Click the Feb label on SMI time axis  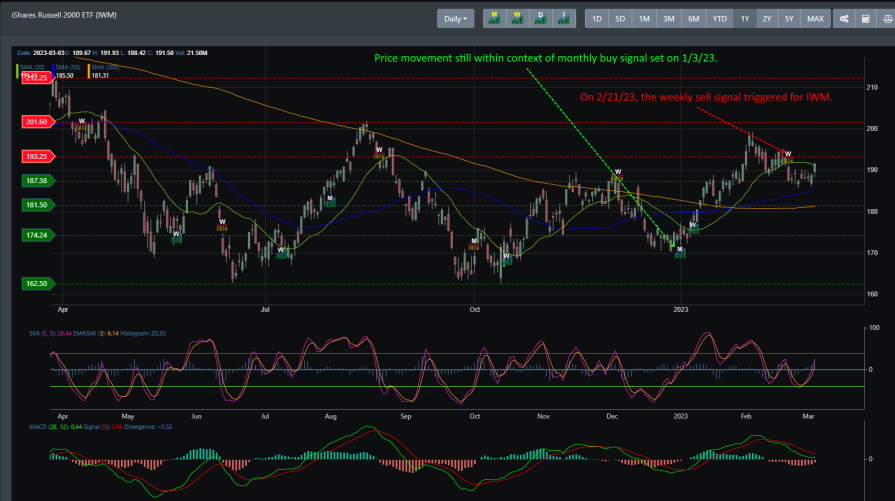click(x=746, y=417)
